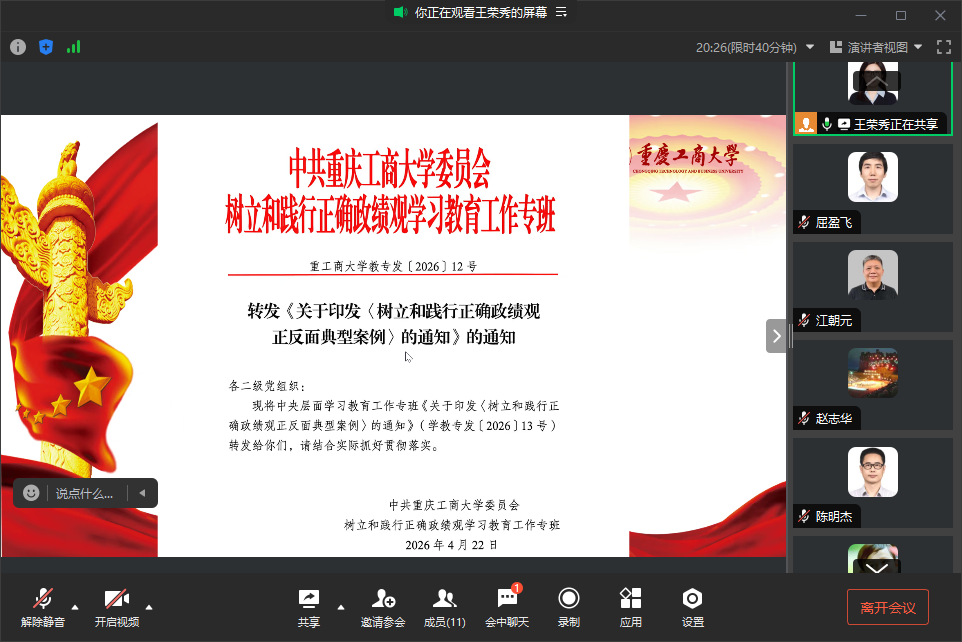
Task: Click the 说点什么... chat input
Action: tap(84, 493)
